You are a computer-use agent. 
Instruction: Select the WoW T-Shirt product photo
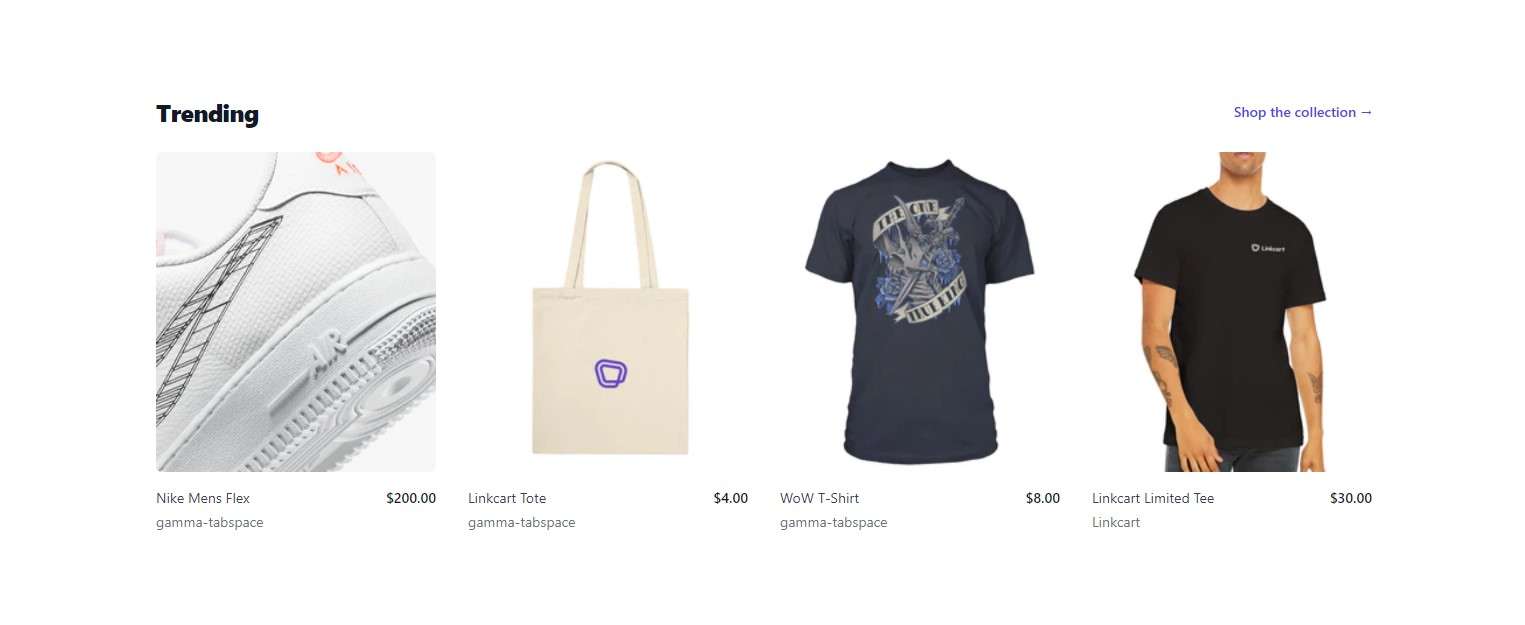(x=920, y=312)
